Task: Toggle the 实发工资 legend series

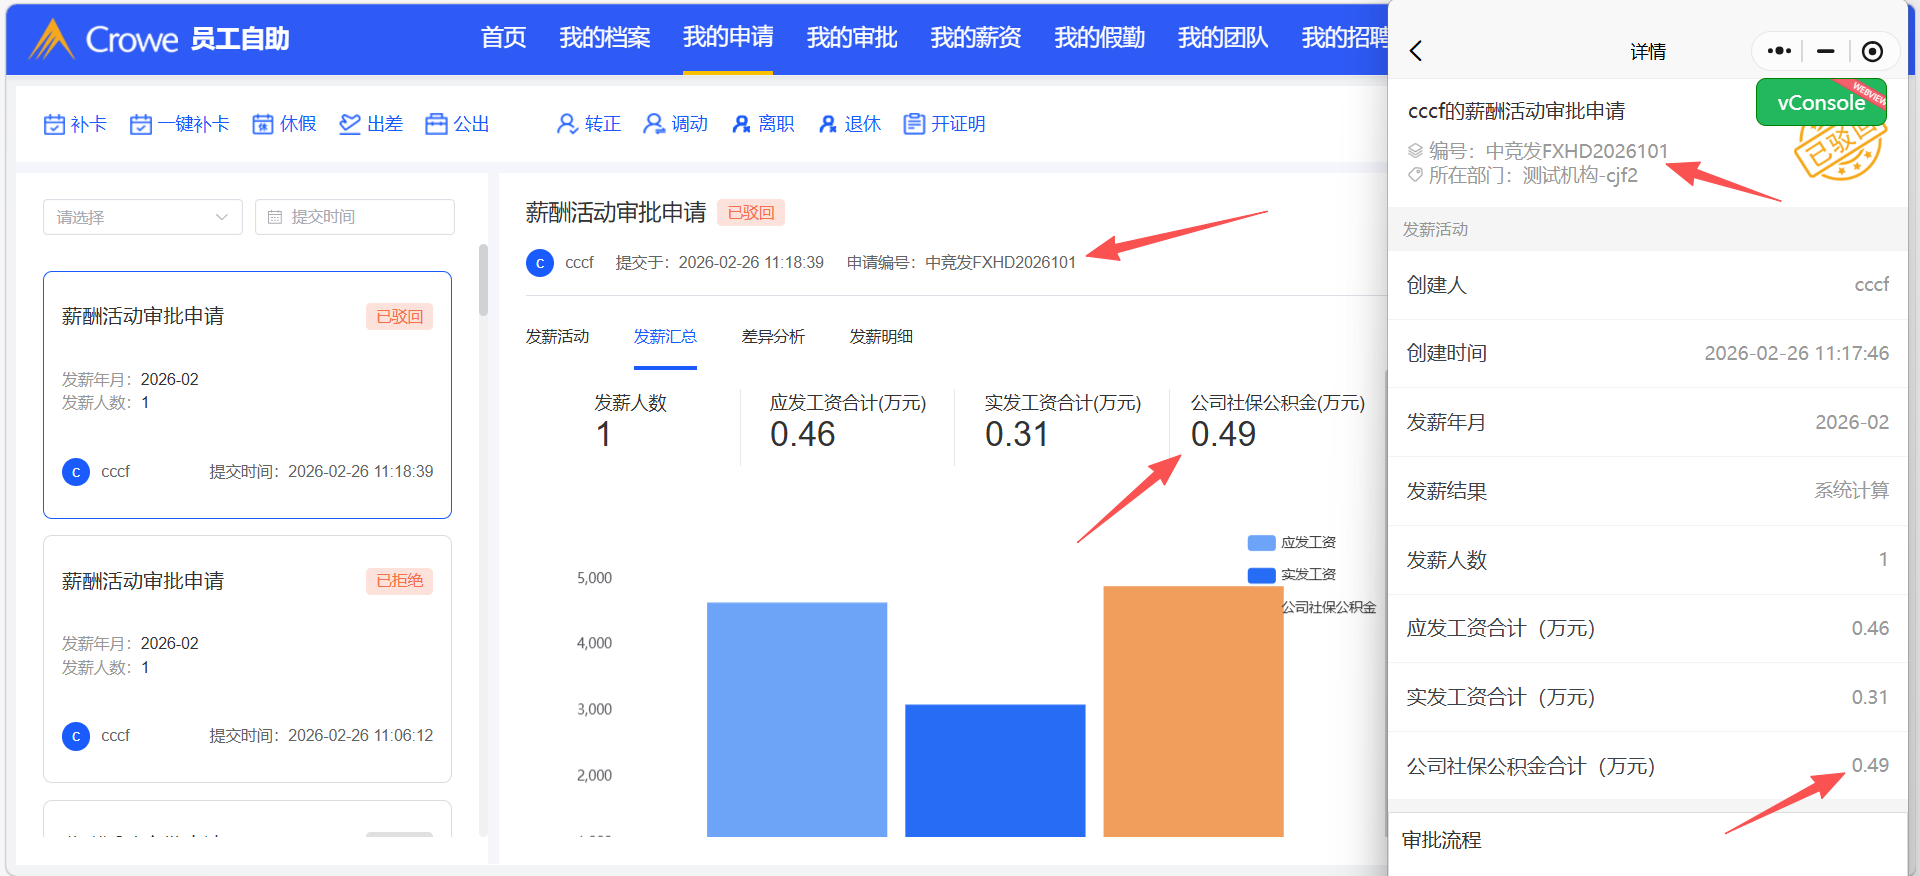Action: click(x=1291, y=574)
